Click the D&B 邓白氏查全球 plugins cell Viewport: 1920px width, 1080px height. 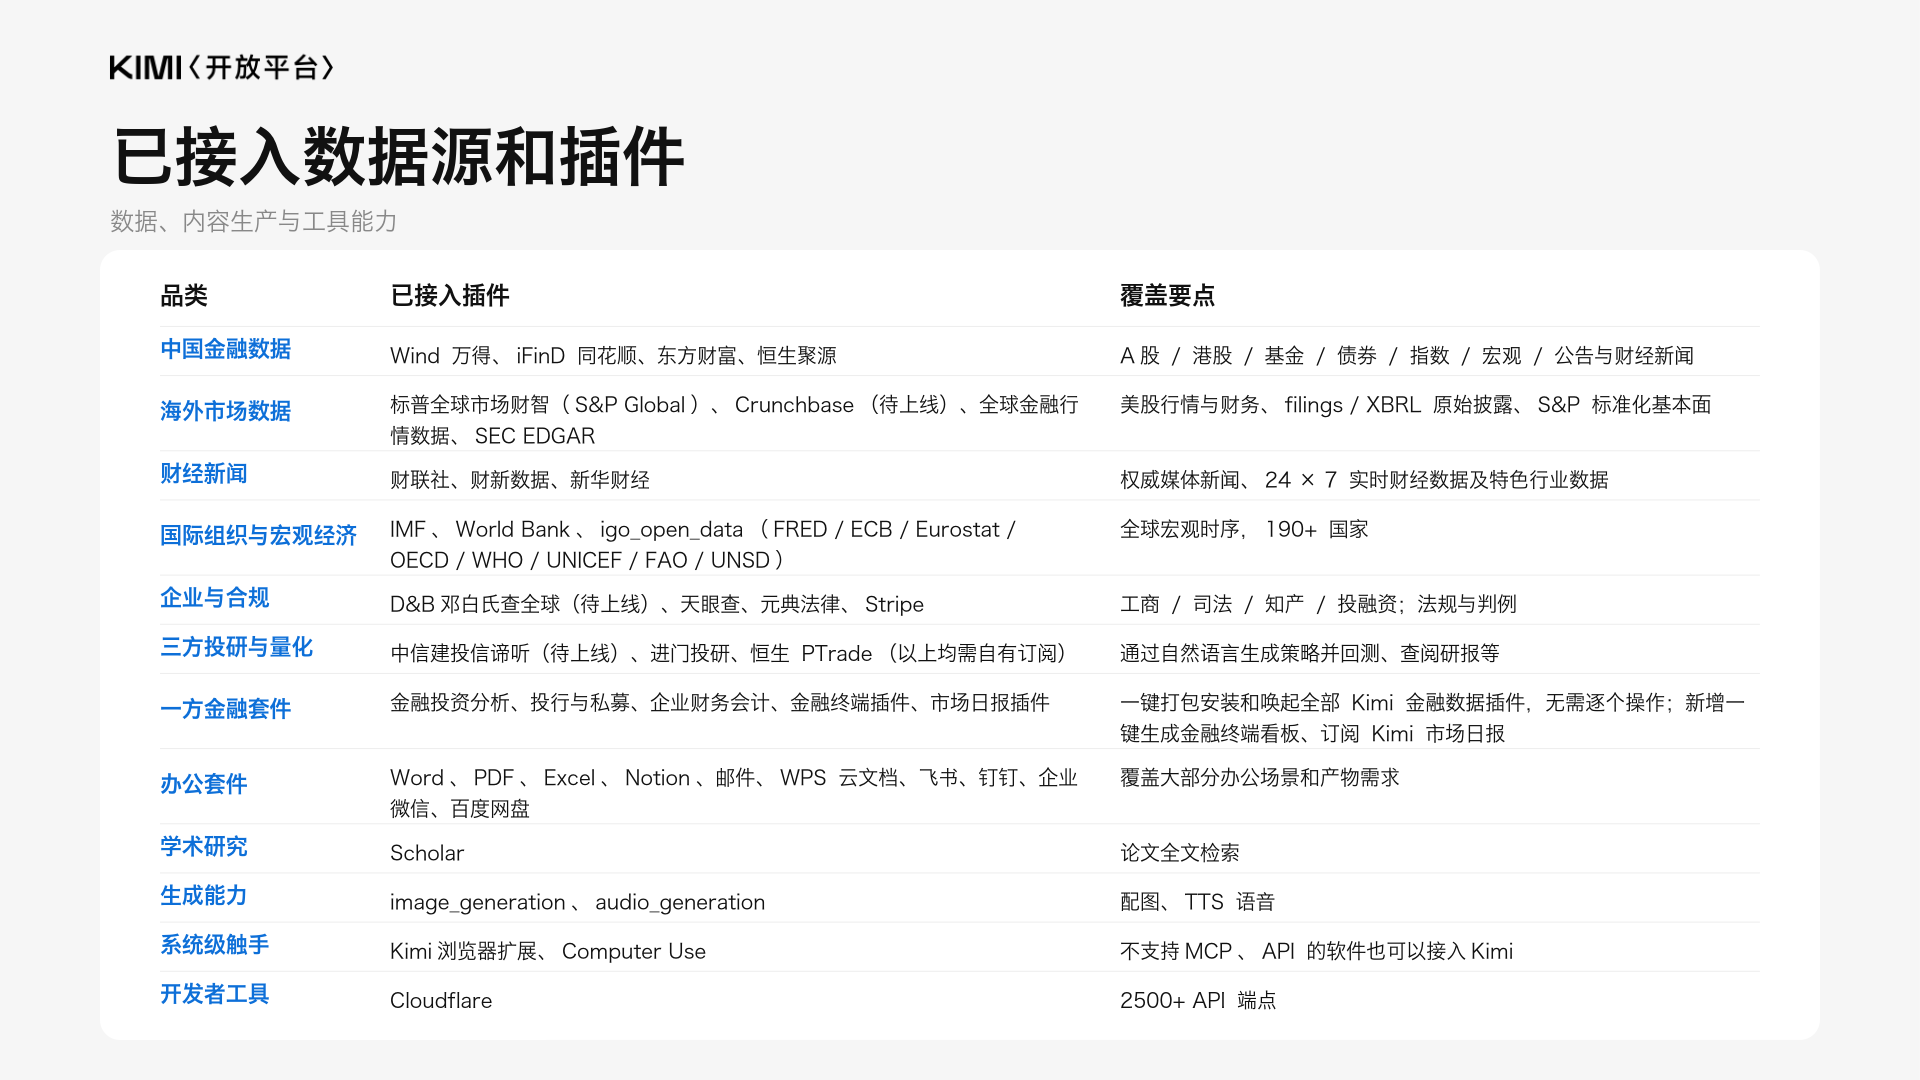pyautogui.click(x=657, y=604)
